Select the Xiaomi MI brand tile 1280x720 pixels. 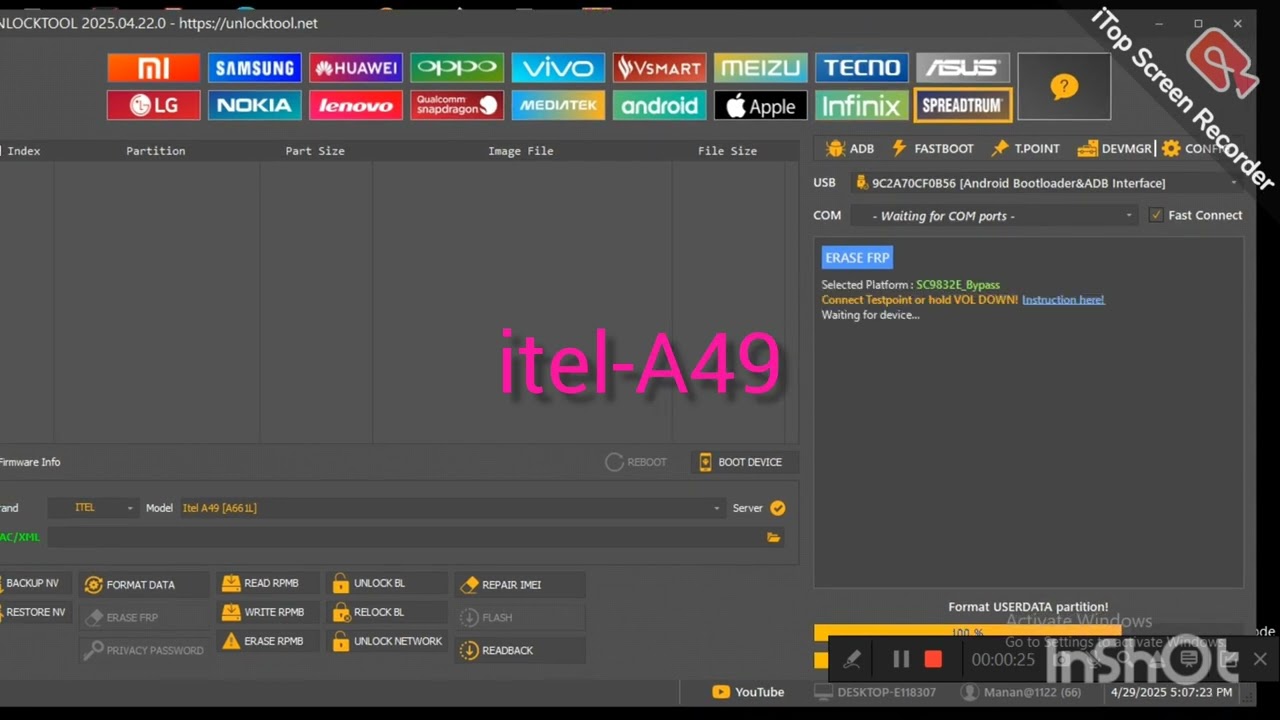click(153, 68)
